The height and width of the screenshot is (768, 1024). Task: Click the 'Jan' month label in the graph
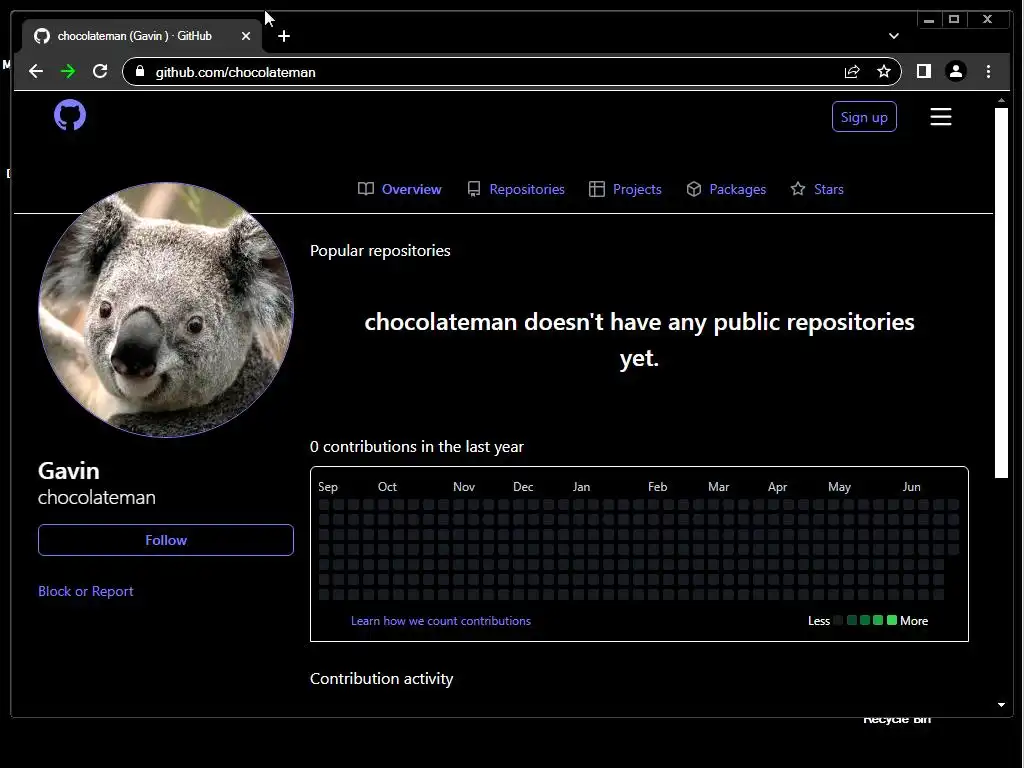tap(581, 487)
